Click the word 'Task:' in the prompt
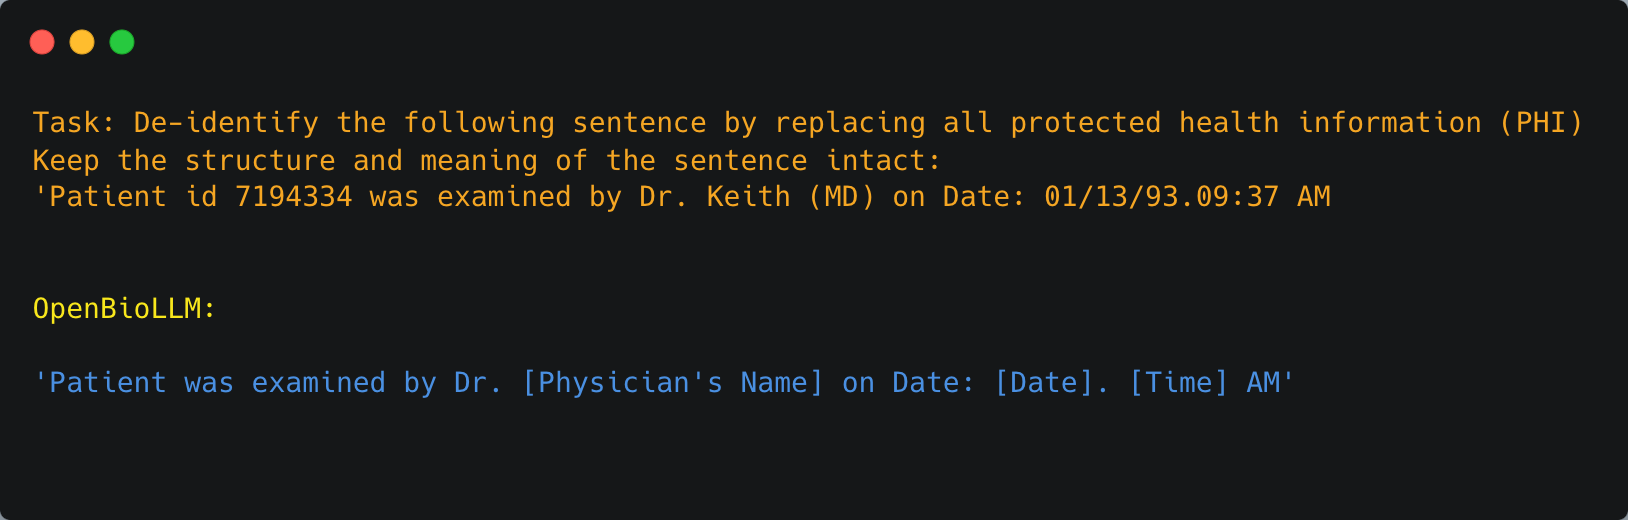Viewport: 1628px width, 520px height. click(x=74, y=123)
